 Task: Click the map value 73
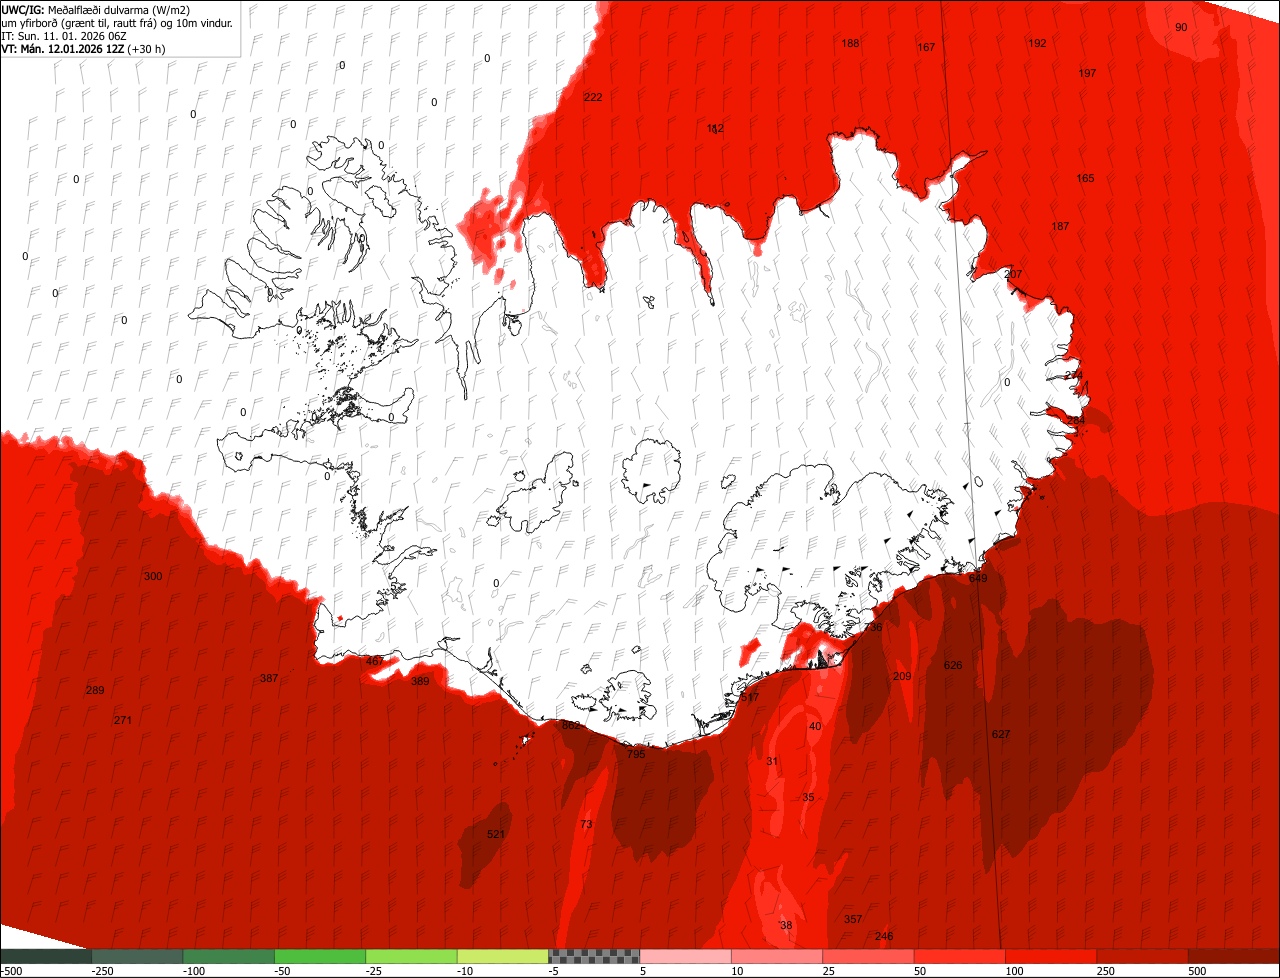pos(586,824)
